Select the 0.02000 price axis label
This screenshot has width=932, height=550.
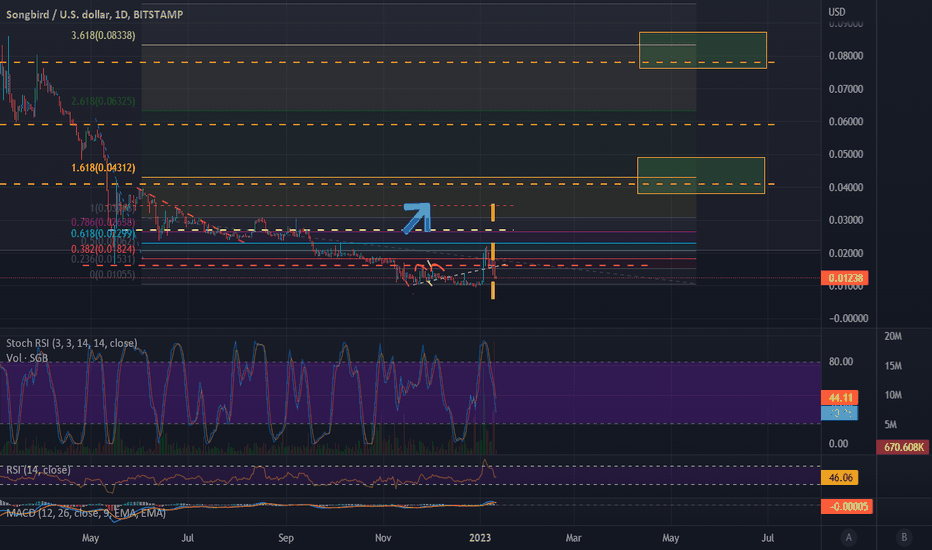tap(846, 253)
